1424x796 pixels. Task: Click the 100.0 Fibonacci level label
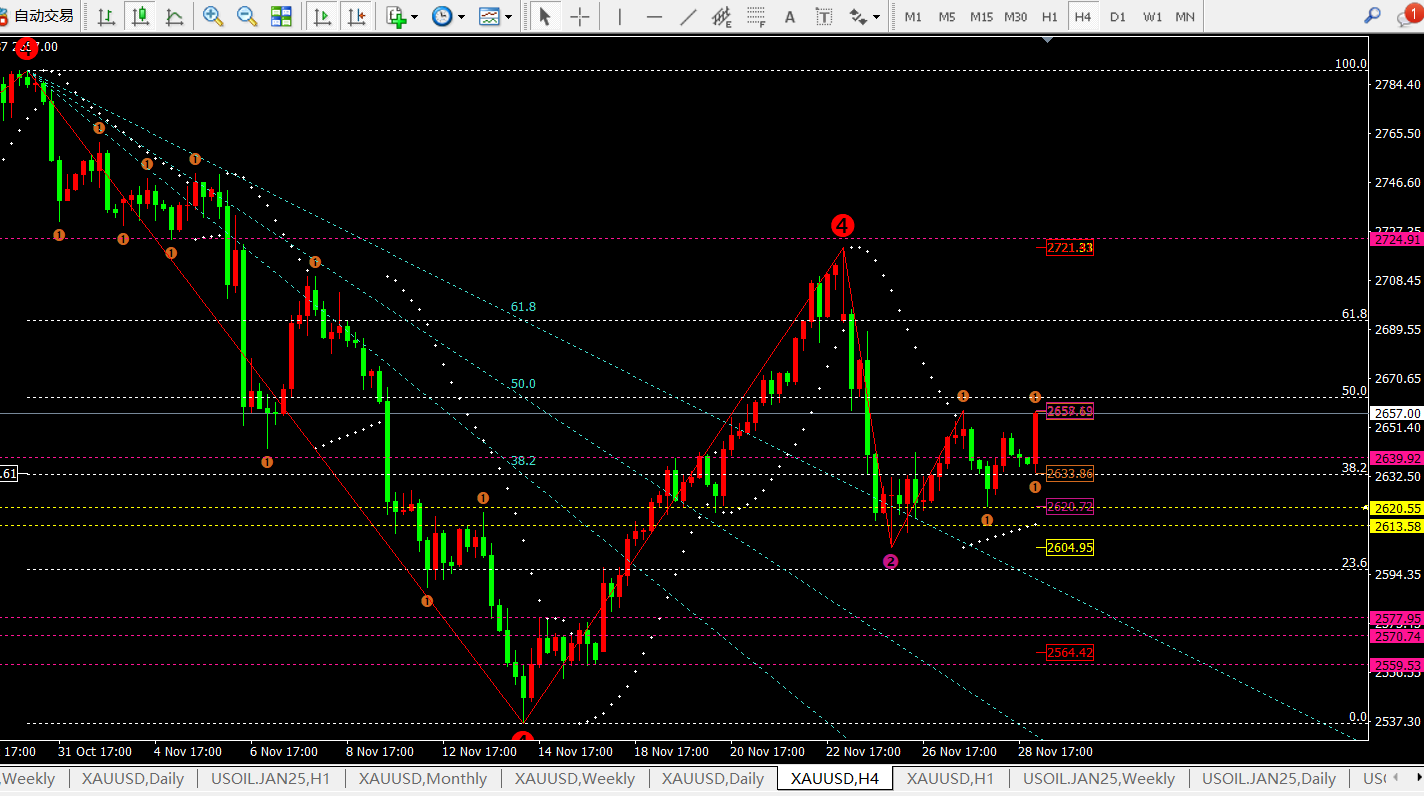1351,64
